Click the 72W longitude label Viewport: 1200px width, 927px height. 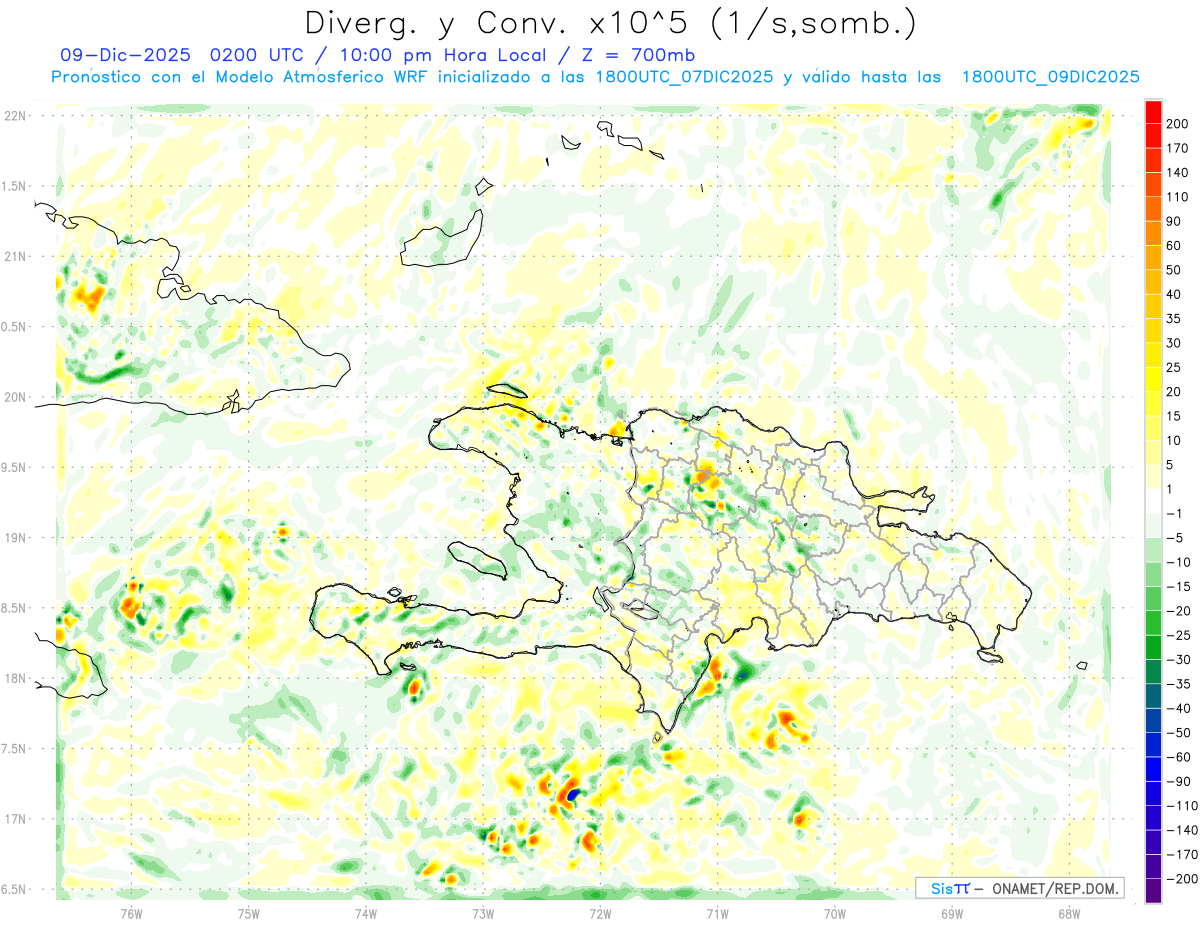pos(600,913)
